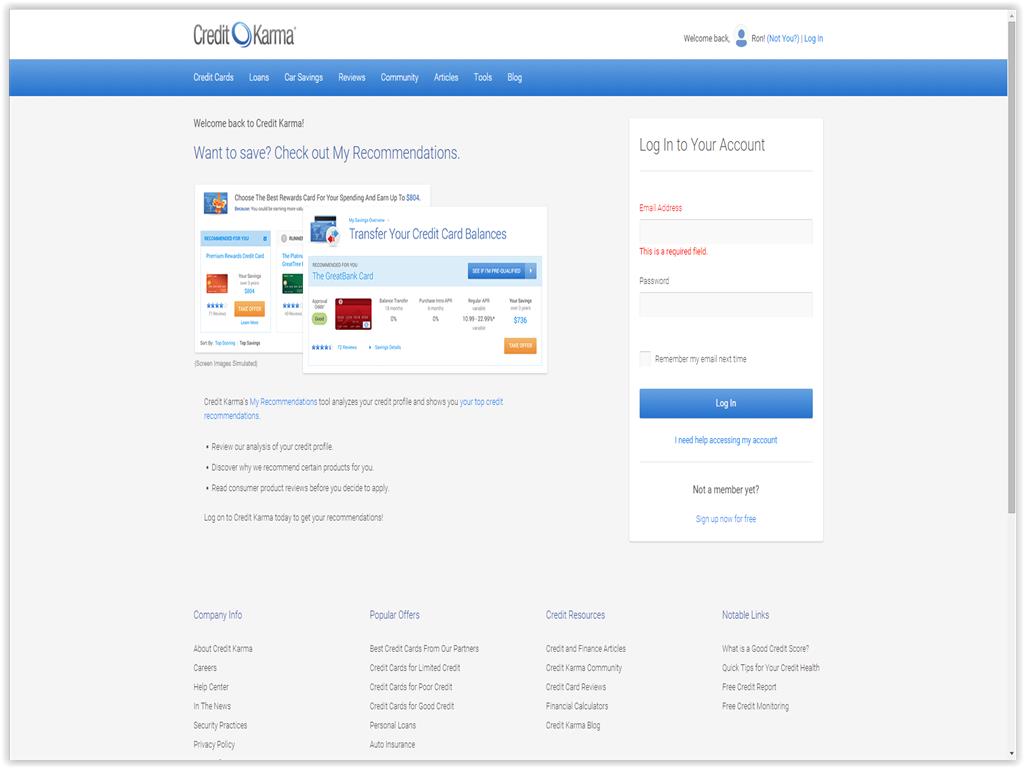The image size is (1024, 768).
Task: Visit the Help Center footer link
Action: [x=211, y=687]
